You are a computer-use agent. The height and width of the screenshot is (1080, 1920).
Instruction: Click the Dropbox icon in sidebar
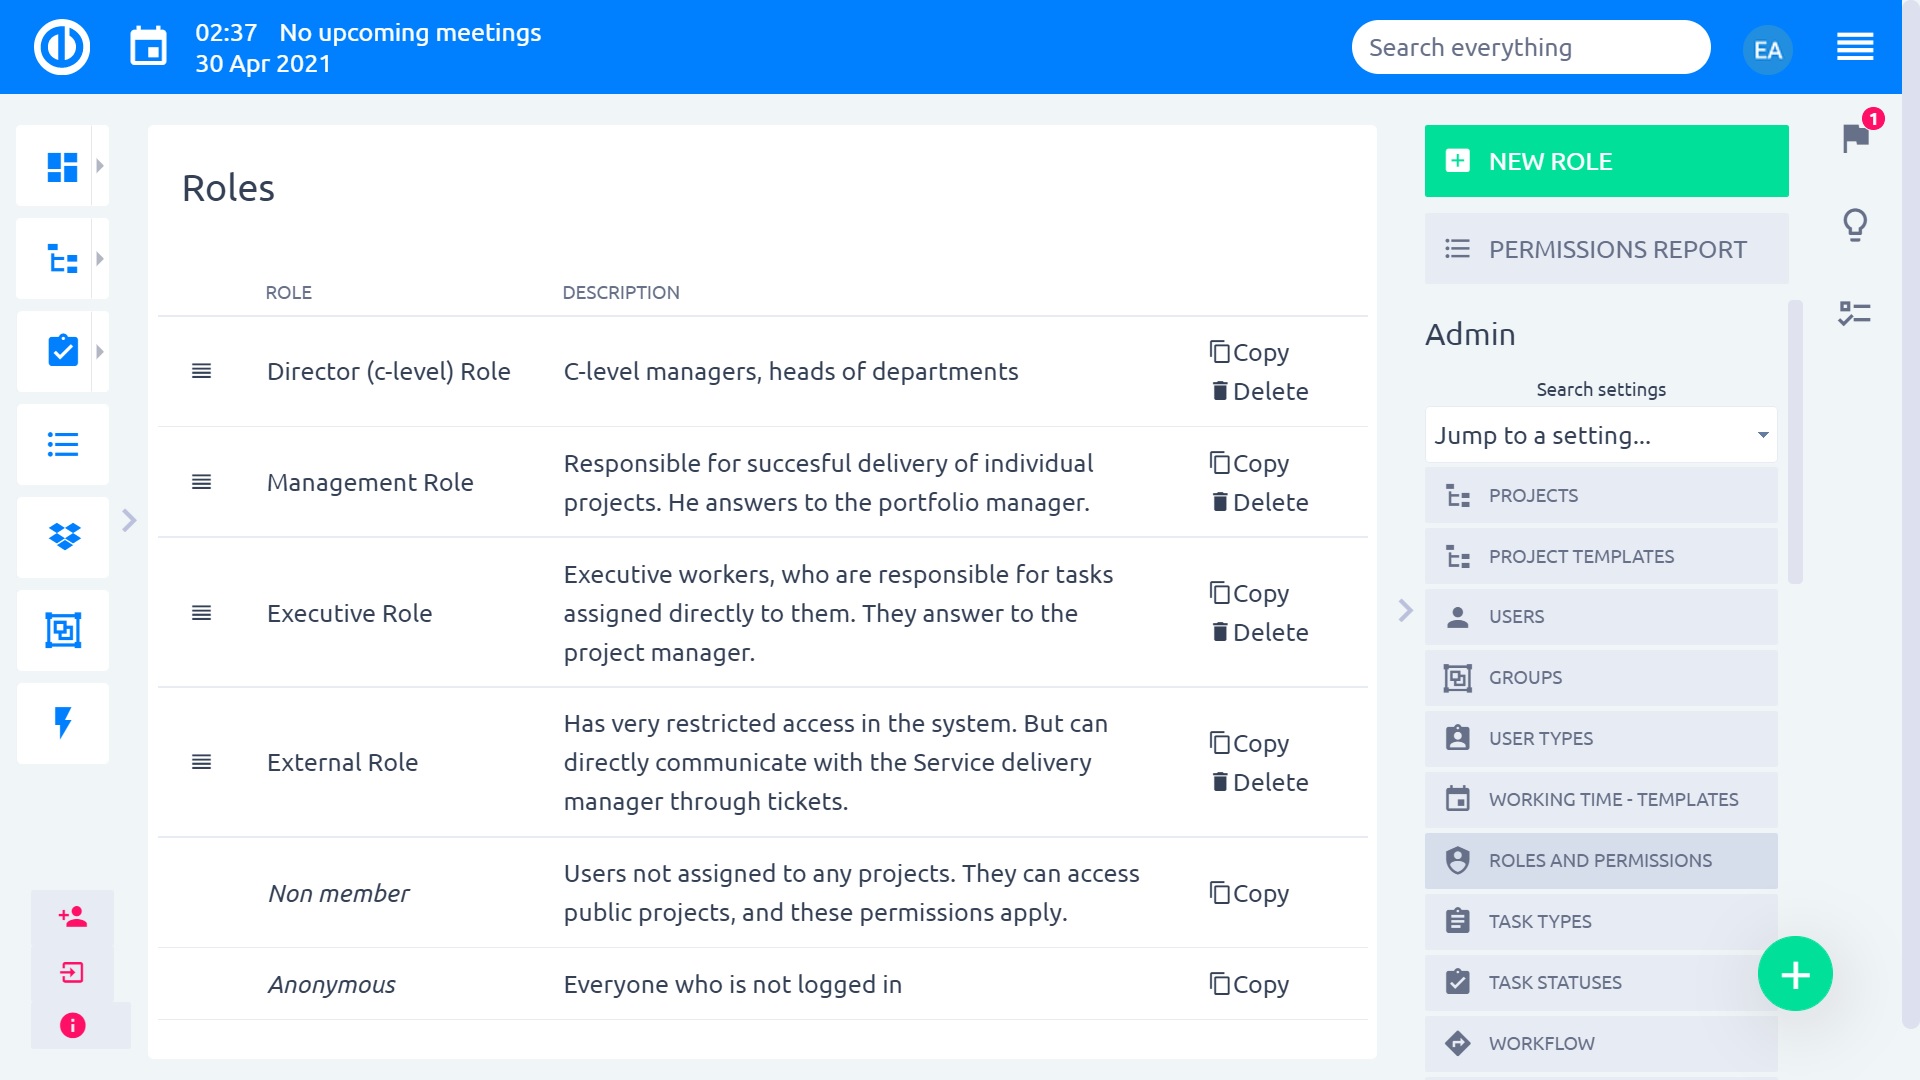pyautogui.click(x=64, y=537)
